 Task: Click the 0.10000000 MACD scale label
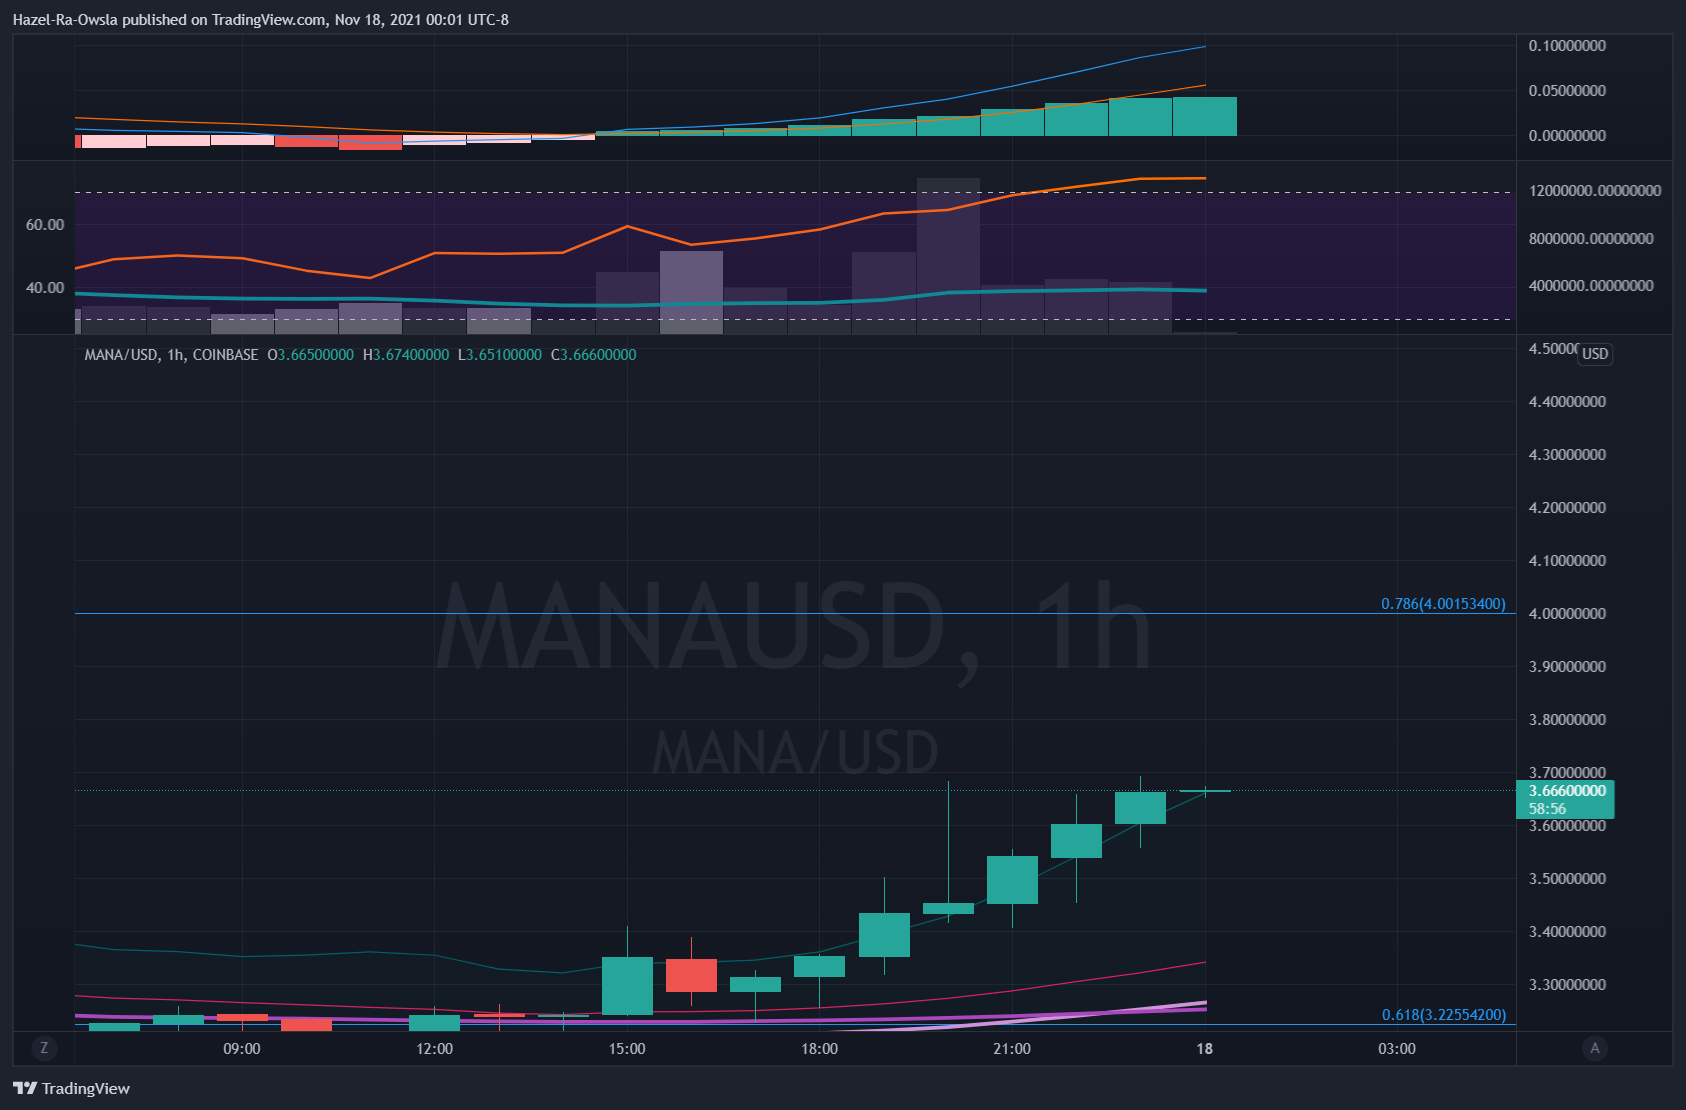1567,45
